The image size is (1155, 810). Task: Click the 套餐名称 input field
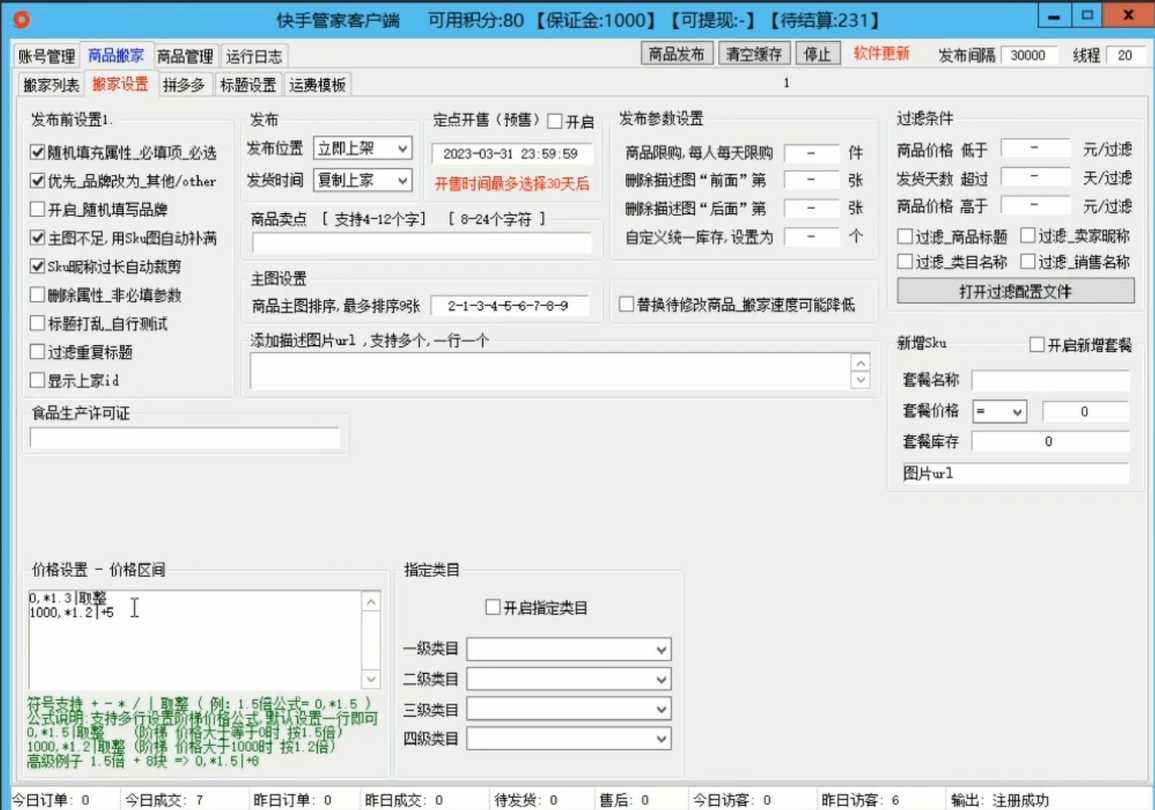pyautogui.click(x=1050, y=380)
